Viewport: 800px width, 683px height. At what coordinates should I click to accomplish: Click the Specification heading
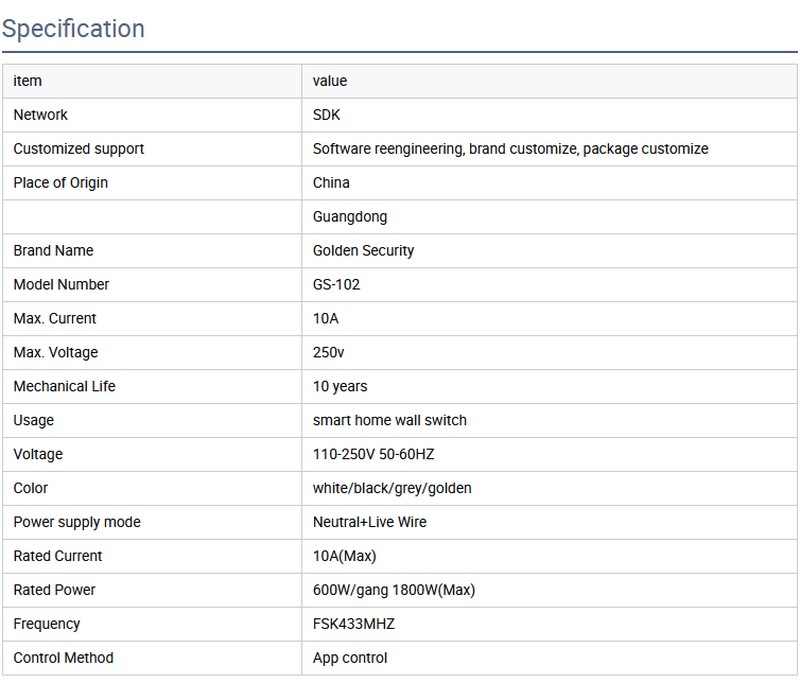point(73,28)
